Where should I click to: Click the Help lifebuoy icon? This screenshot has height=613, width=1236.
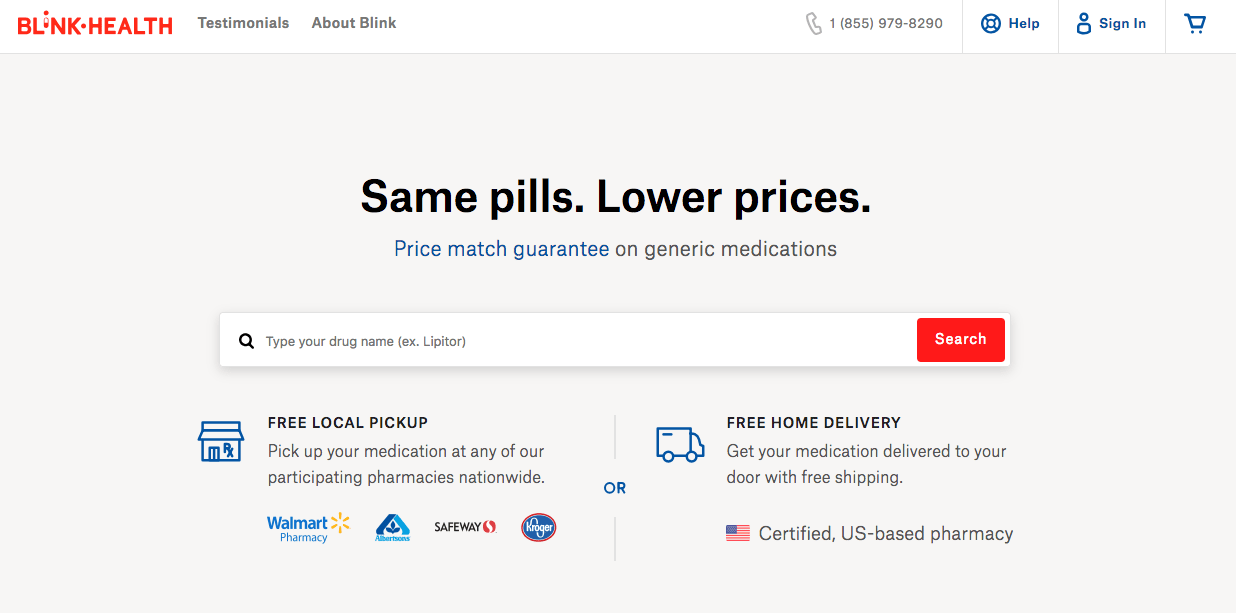[991, 24]
